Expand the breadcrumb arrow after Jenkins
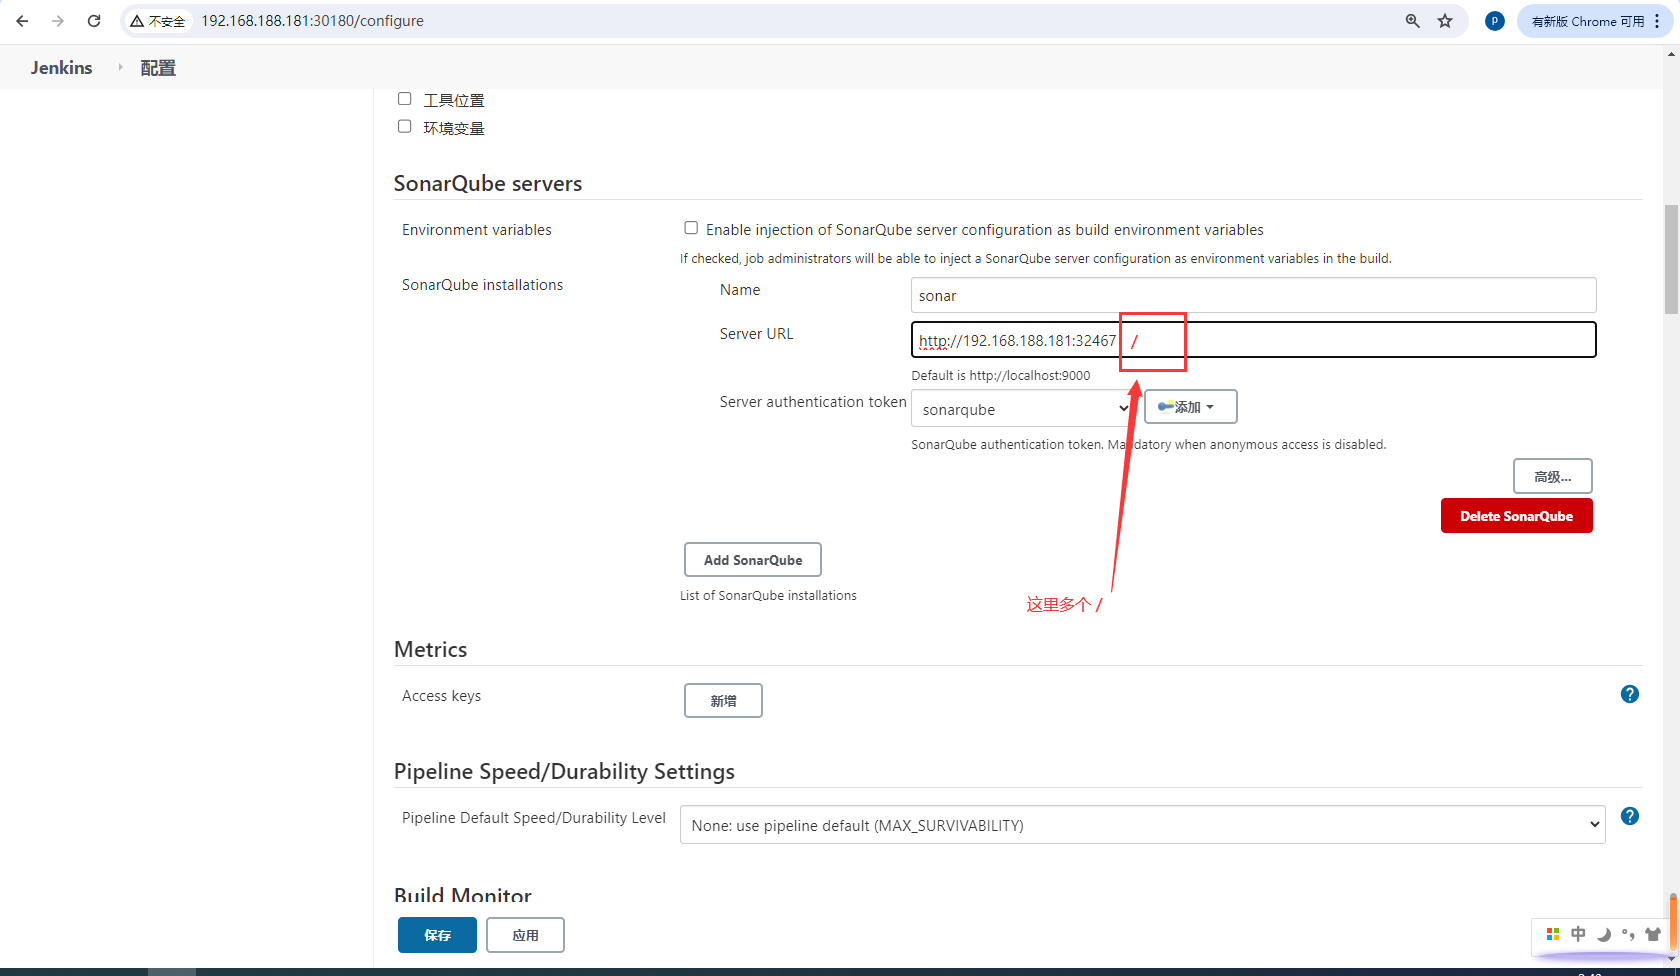The width and height of the screenshot is (1680, 976). tap(120, 67)
